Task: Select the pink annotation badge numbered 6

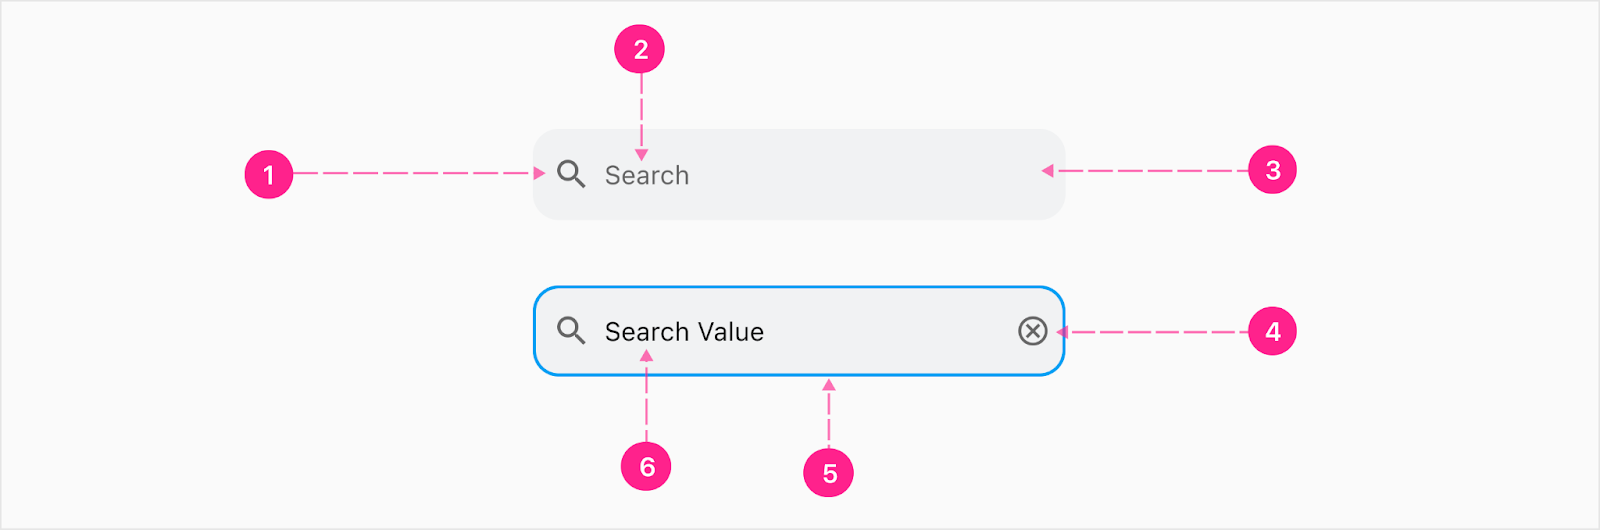Action: pos(646,466)
